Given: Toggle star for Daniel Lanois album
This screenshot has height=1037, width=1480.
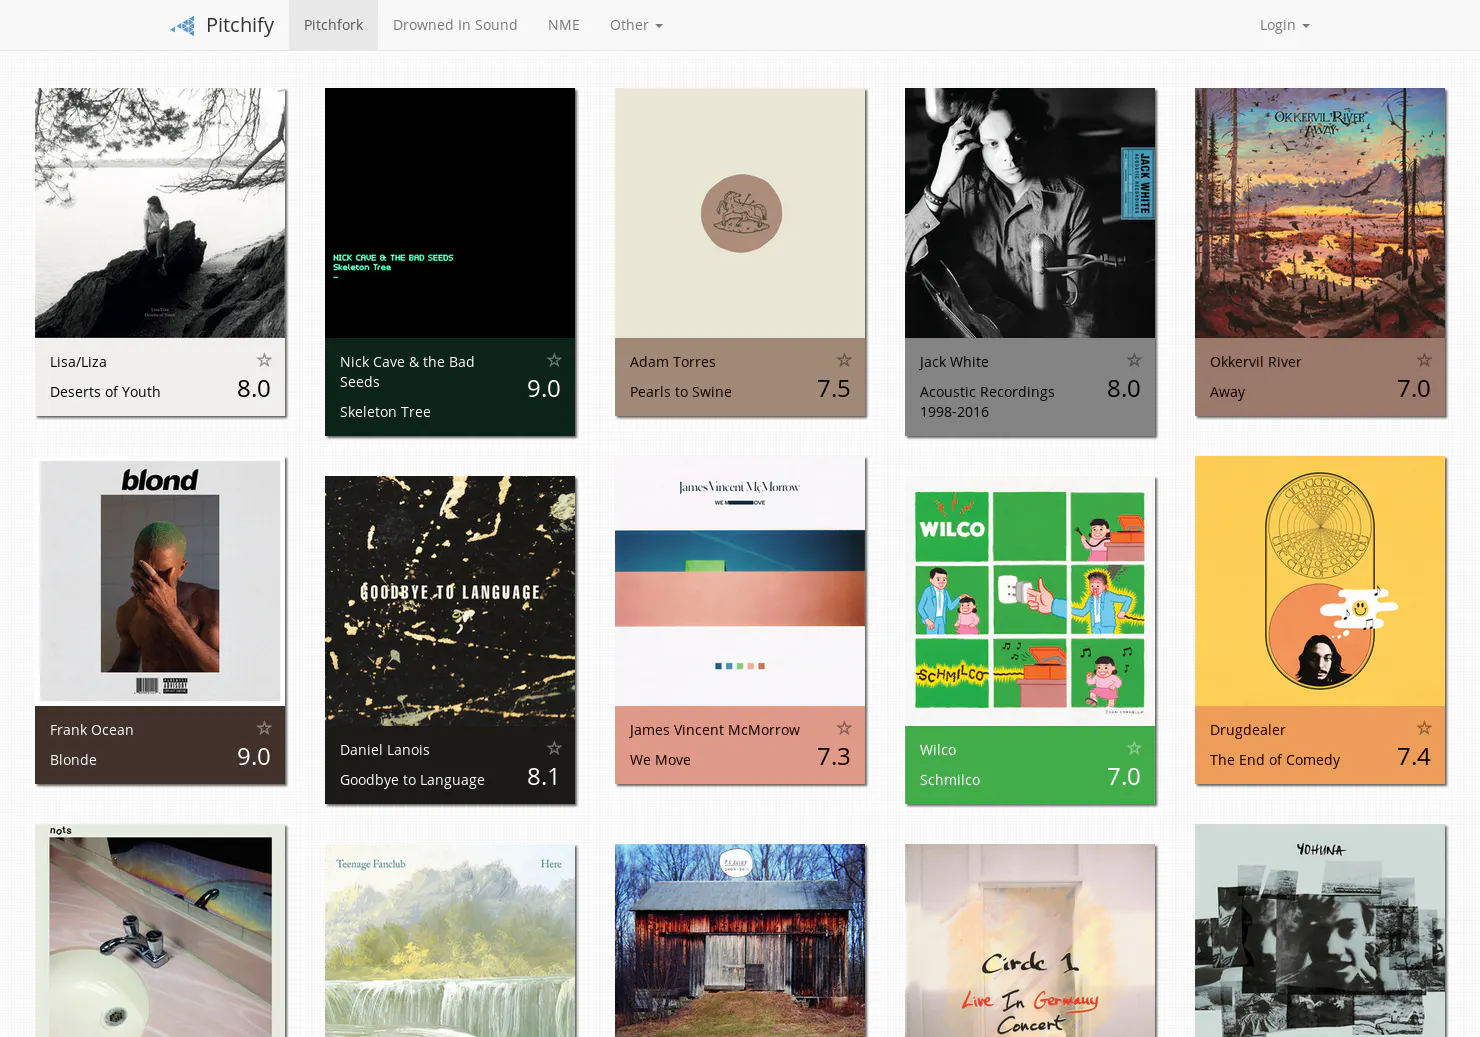Looking at the screenshot, I should (554, 748).
